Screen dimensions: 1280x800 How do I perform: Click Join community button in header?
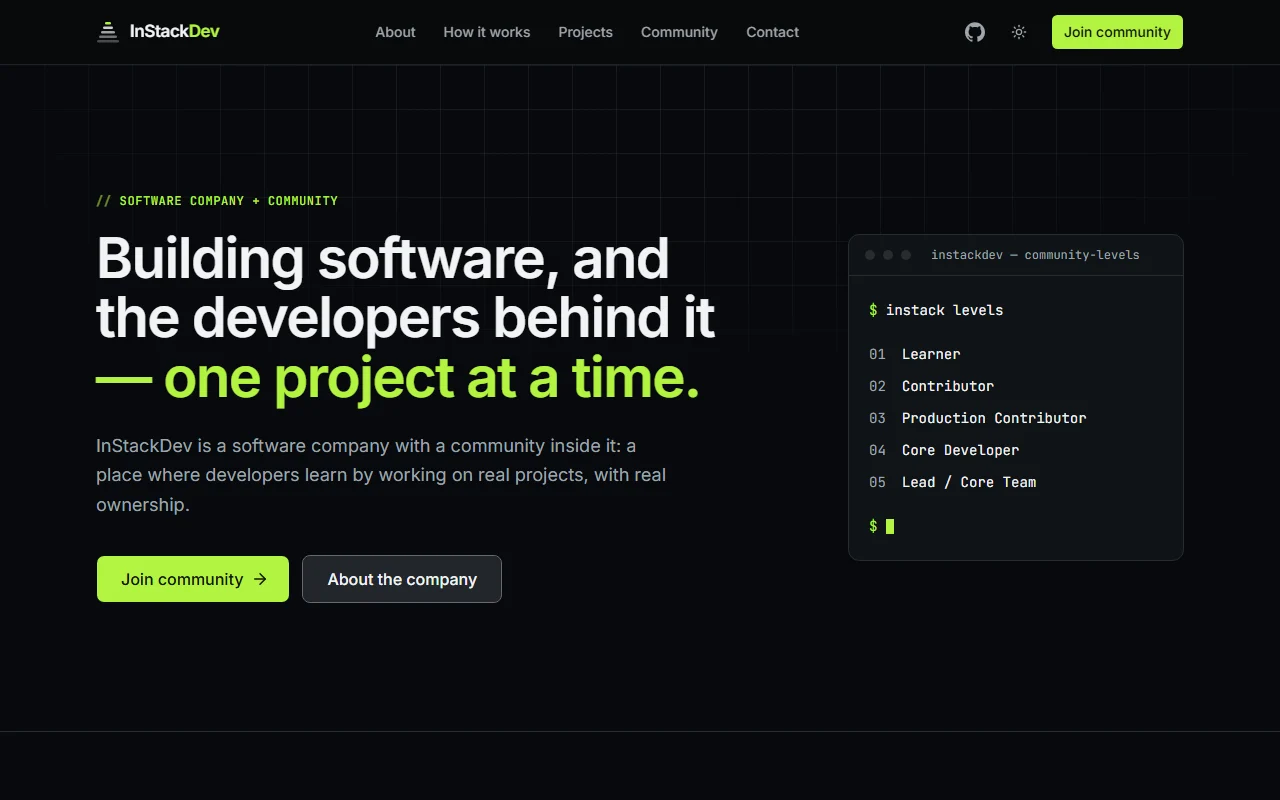click(x=1117, y=32)
